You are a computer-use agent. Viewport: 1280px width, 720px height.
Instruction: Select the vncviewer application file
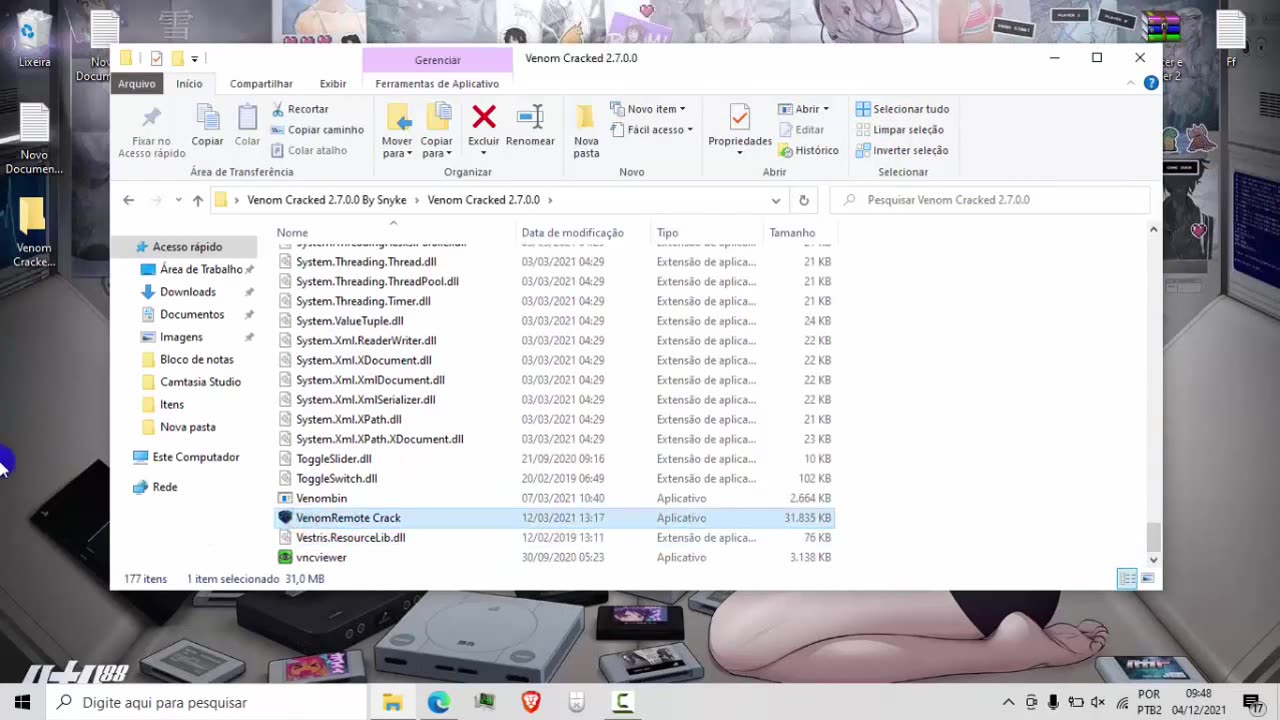pyautogui.click(x=554, y=557)
